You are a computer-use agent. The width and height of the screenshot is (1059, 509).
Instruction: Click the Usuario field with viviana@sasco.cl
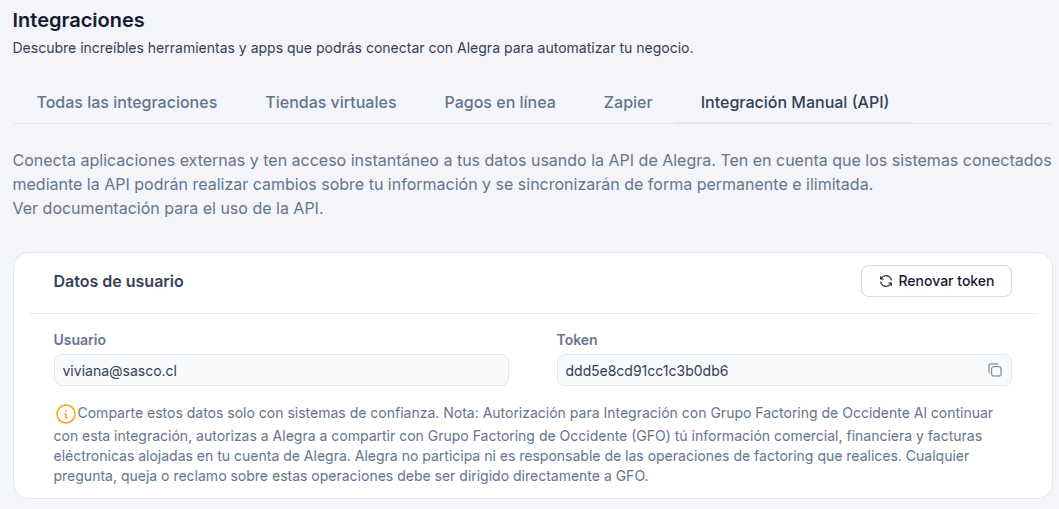click(x=281, y=370)
